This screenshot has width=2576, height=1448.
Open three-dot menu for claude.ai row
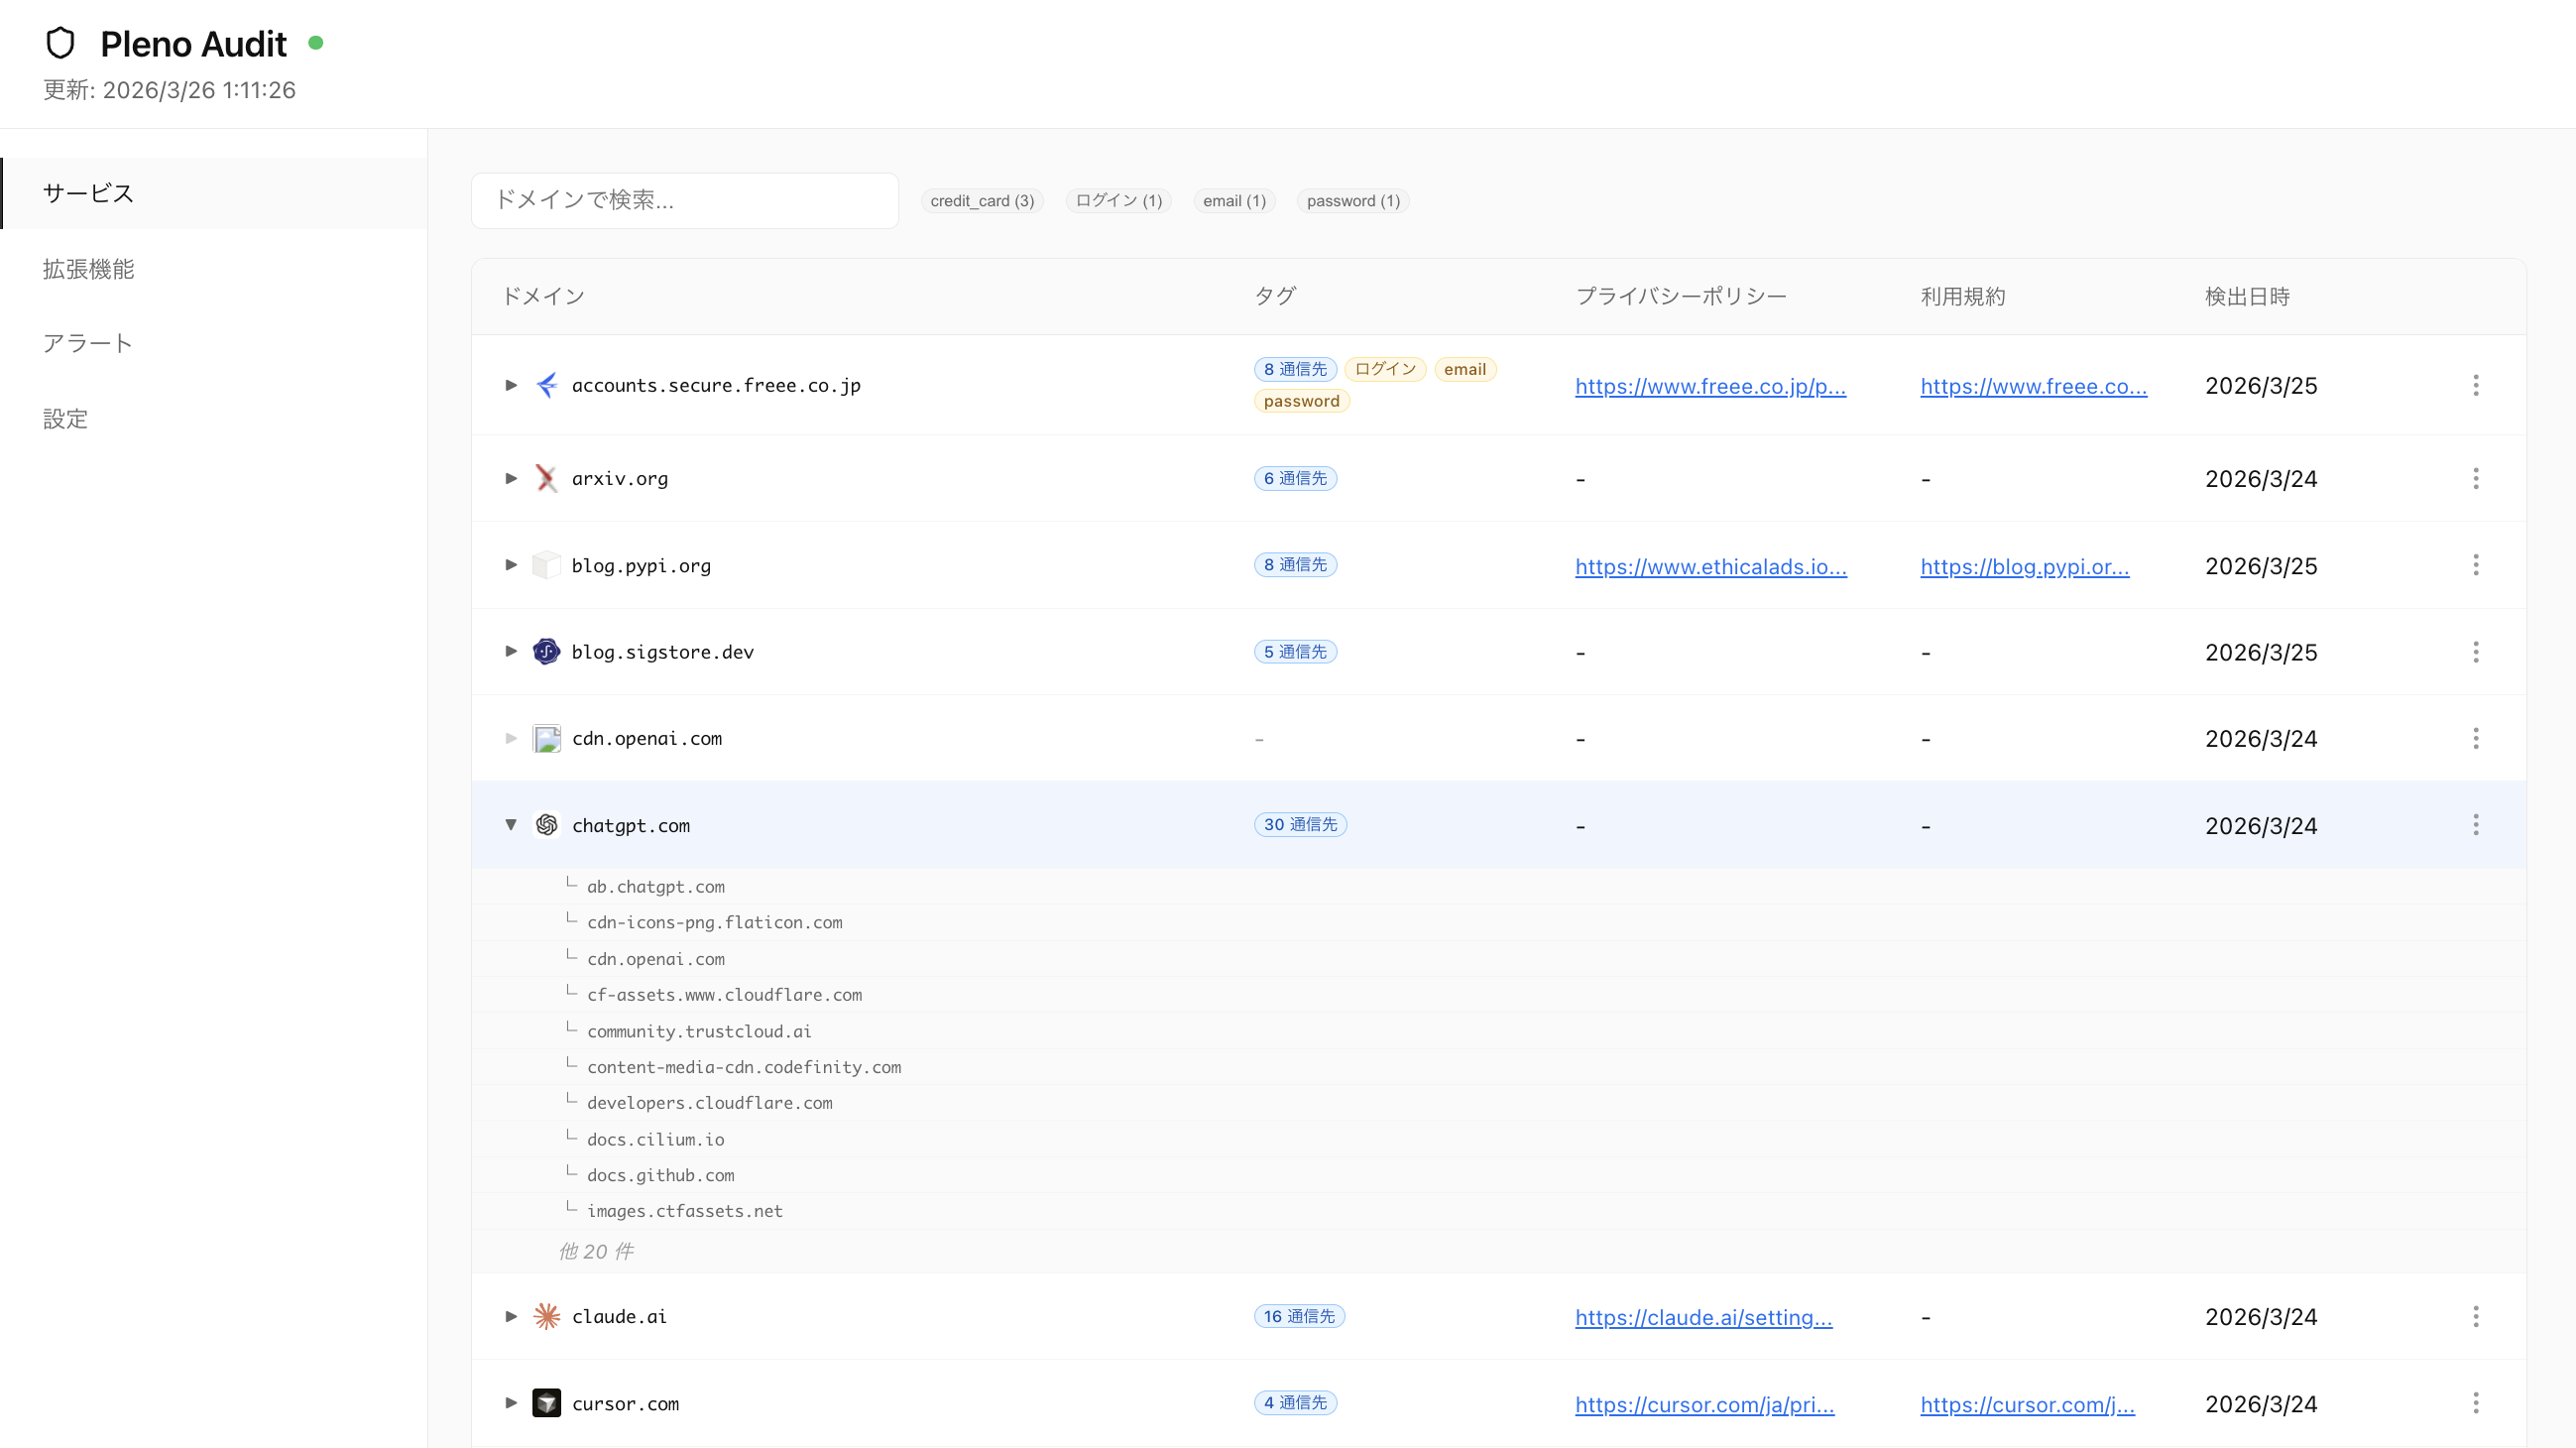click(2476, 1316)
